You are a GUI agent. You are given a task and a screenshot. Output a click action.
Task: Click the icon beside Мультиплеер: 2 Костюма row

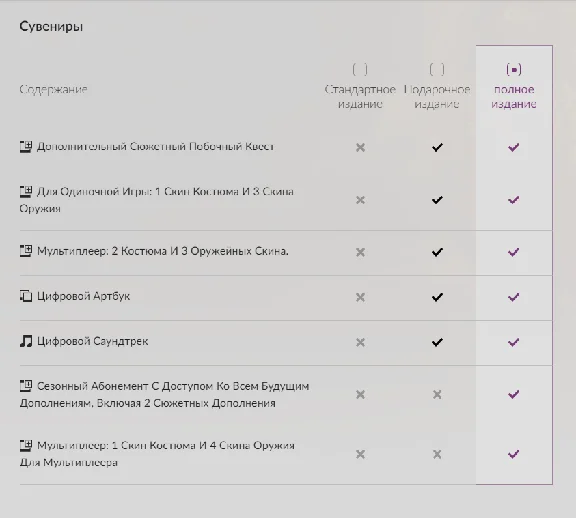26,251
